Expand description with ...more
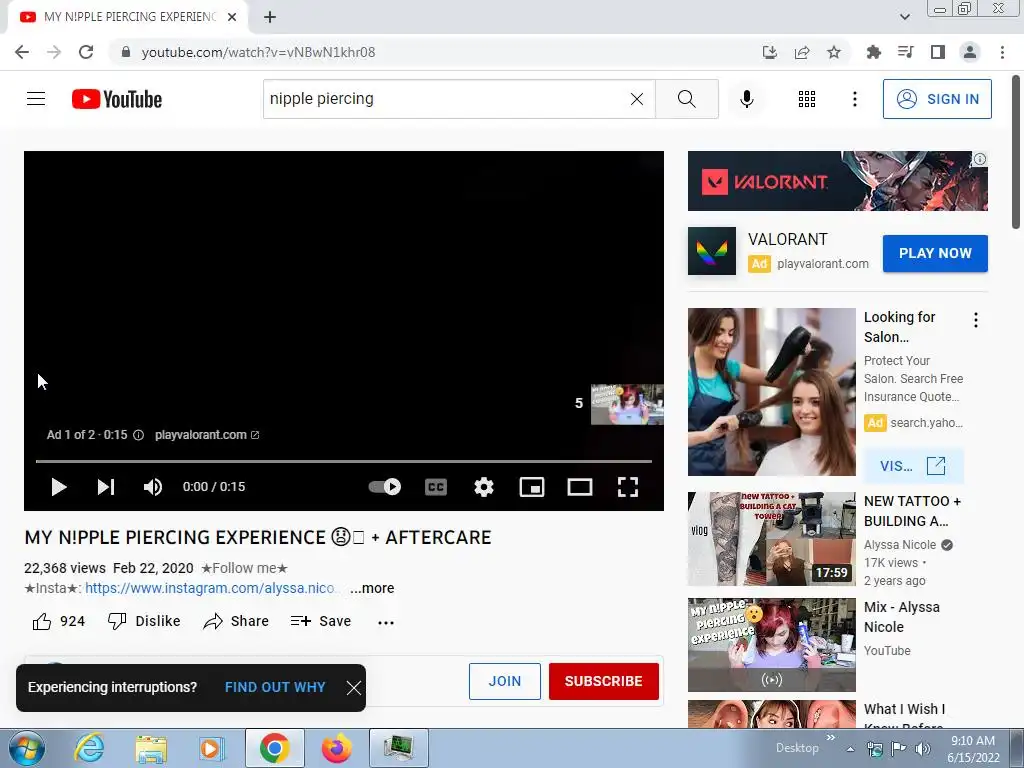Screen dimensions: 1024x768 click(372, 588)
